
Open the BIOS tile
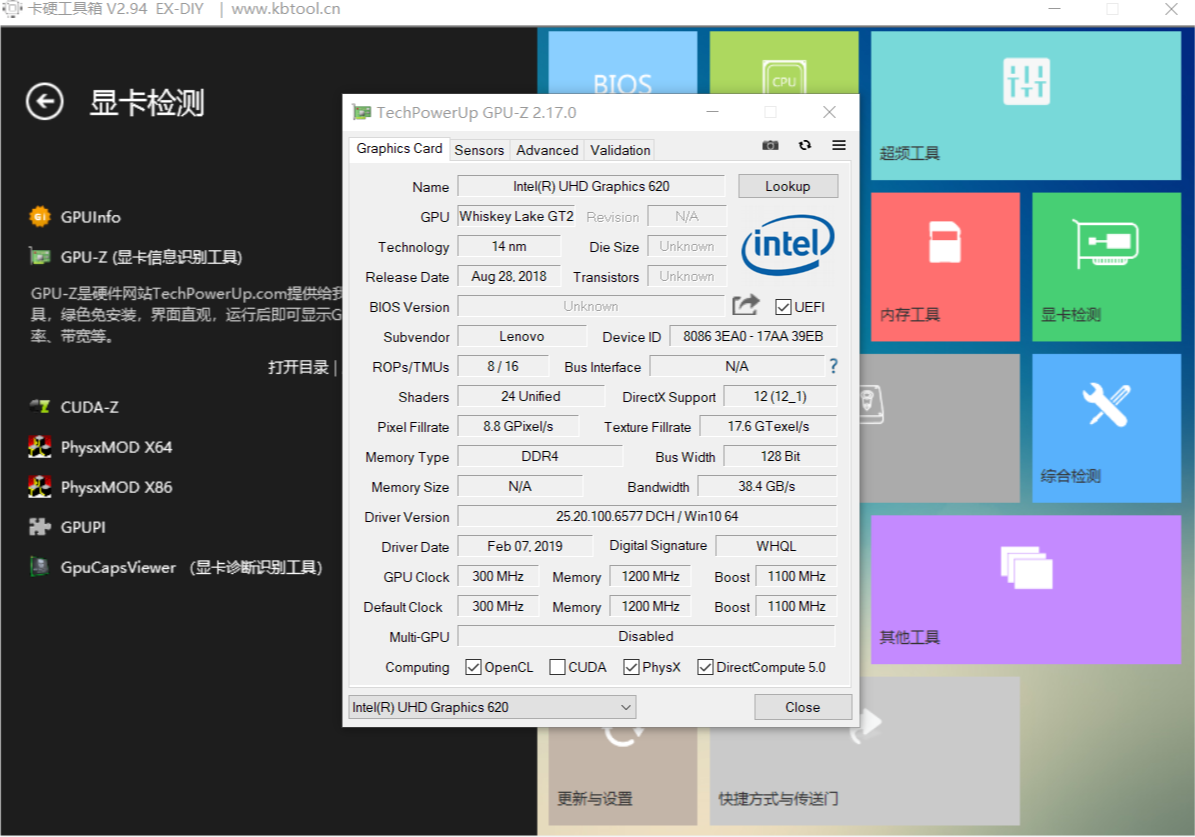coord(623,63)
